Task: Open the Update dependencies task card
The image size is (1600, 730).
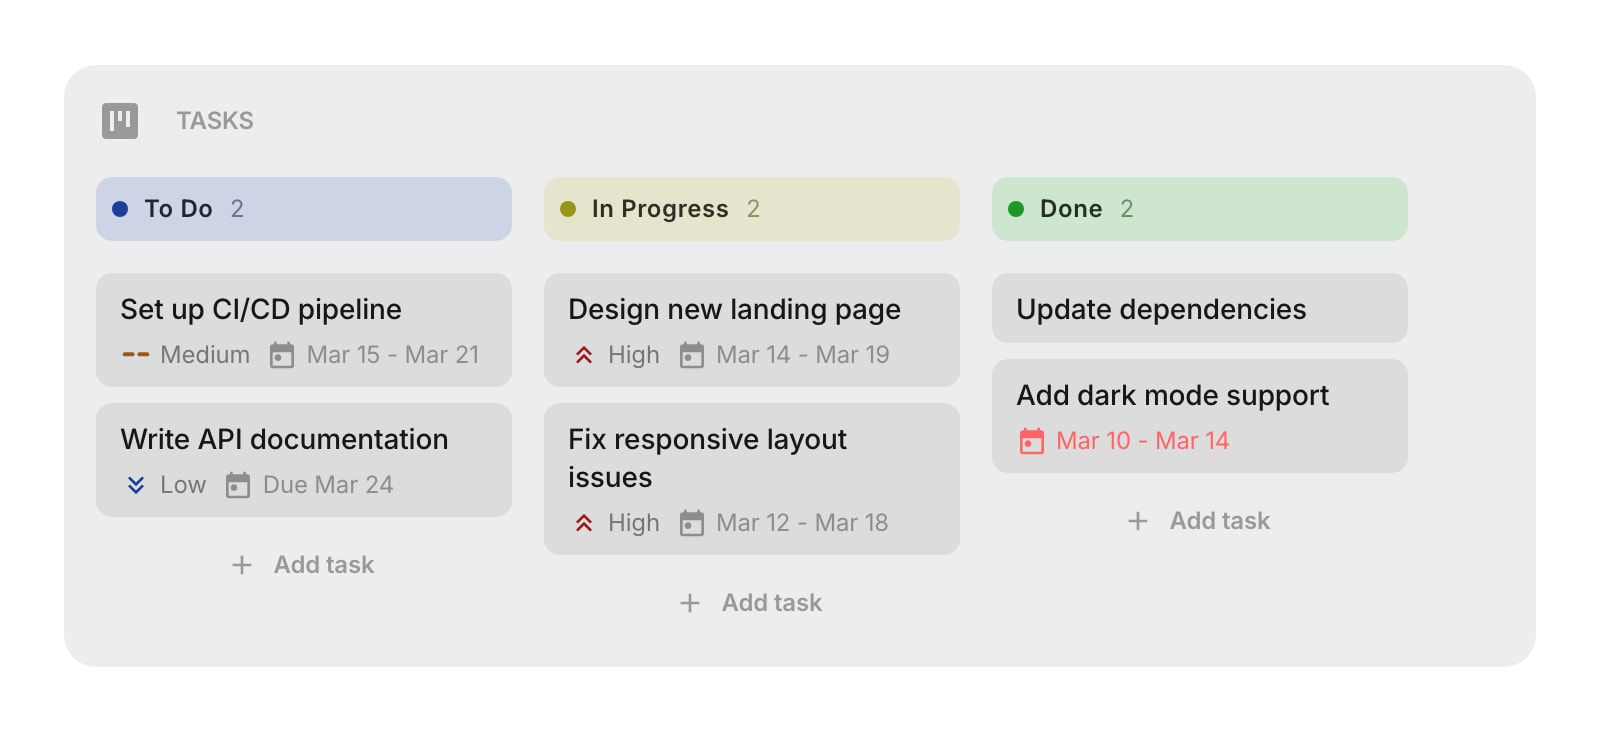Action: [x=1199, y=309]
